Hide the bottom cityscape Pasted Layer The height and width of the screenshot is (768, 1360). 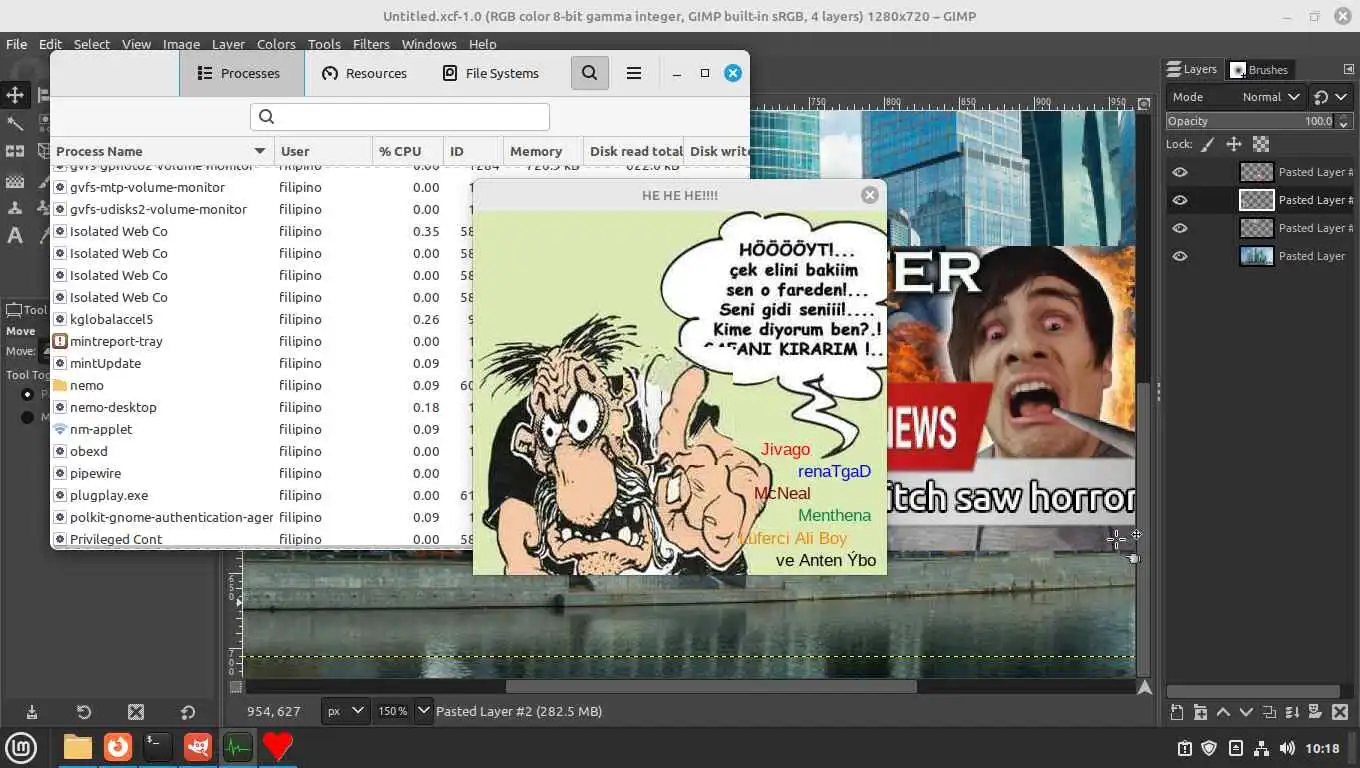(1180, 256)
